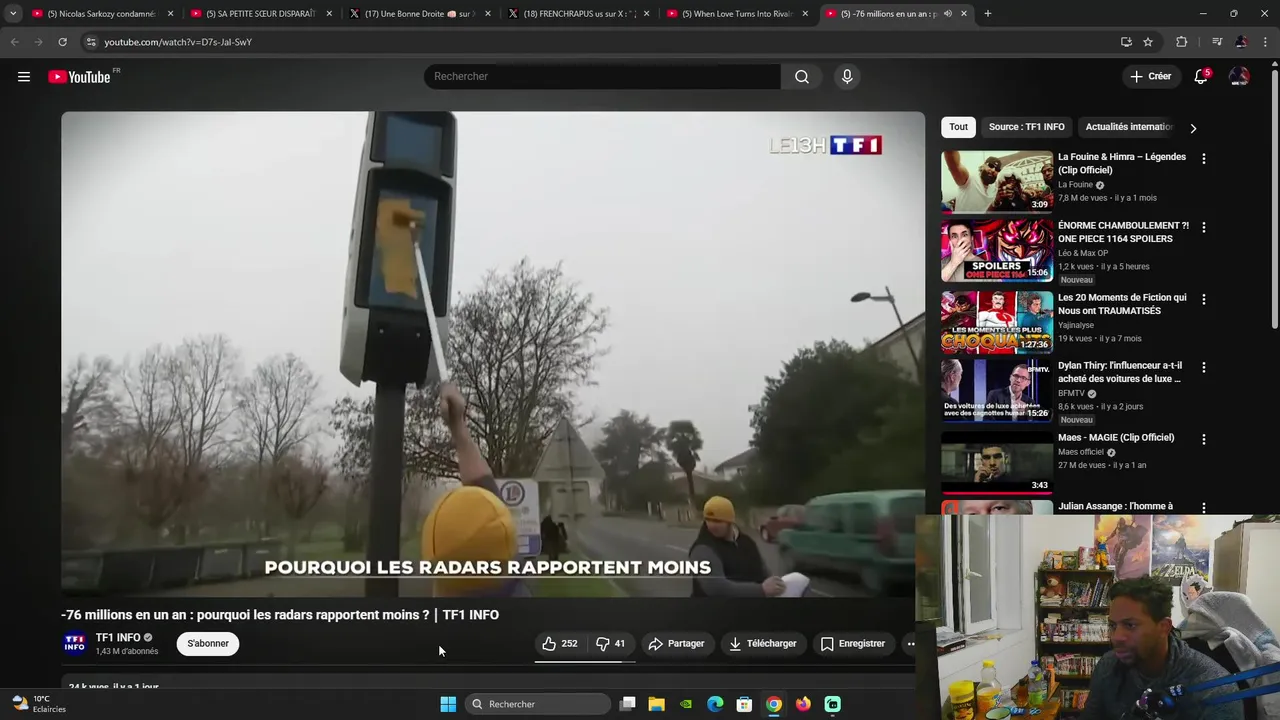Click the Créer create button
1280x720 pixels.
tap(1151, 77)
